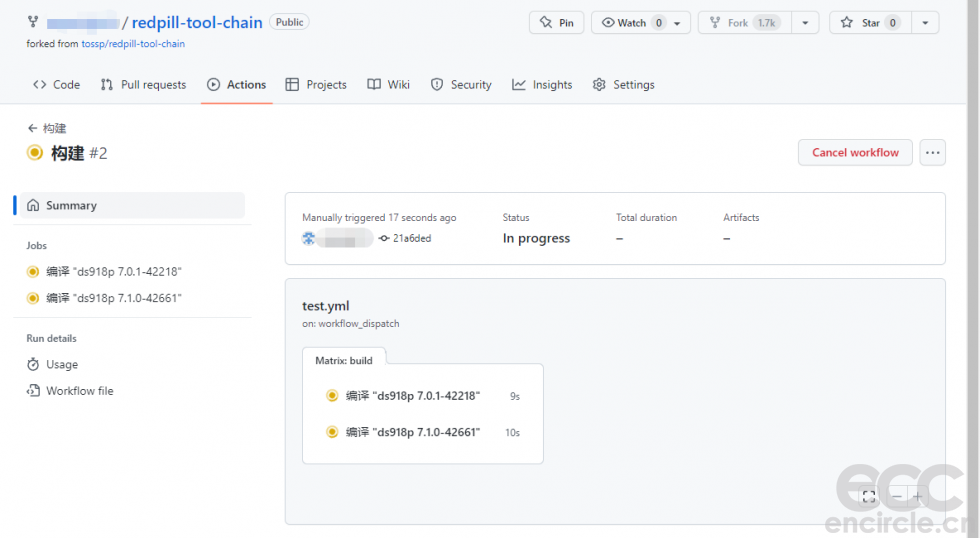980x538 pixels.
Task: Open the Insights tab
Action: tap(542, 84)
